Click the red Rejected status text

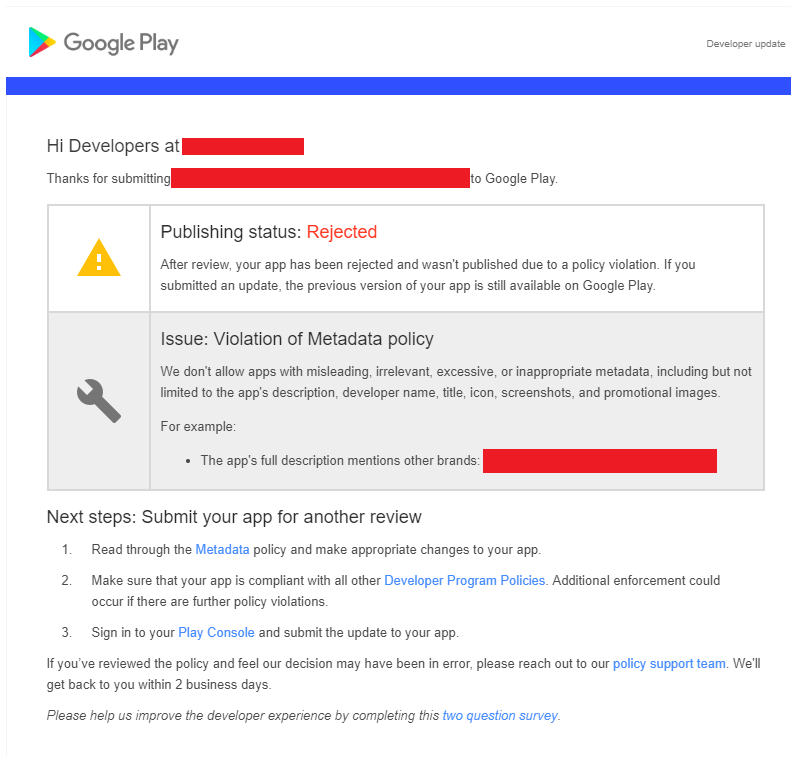pyautogui.click(x=342, y=232)
